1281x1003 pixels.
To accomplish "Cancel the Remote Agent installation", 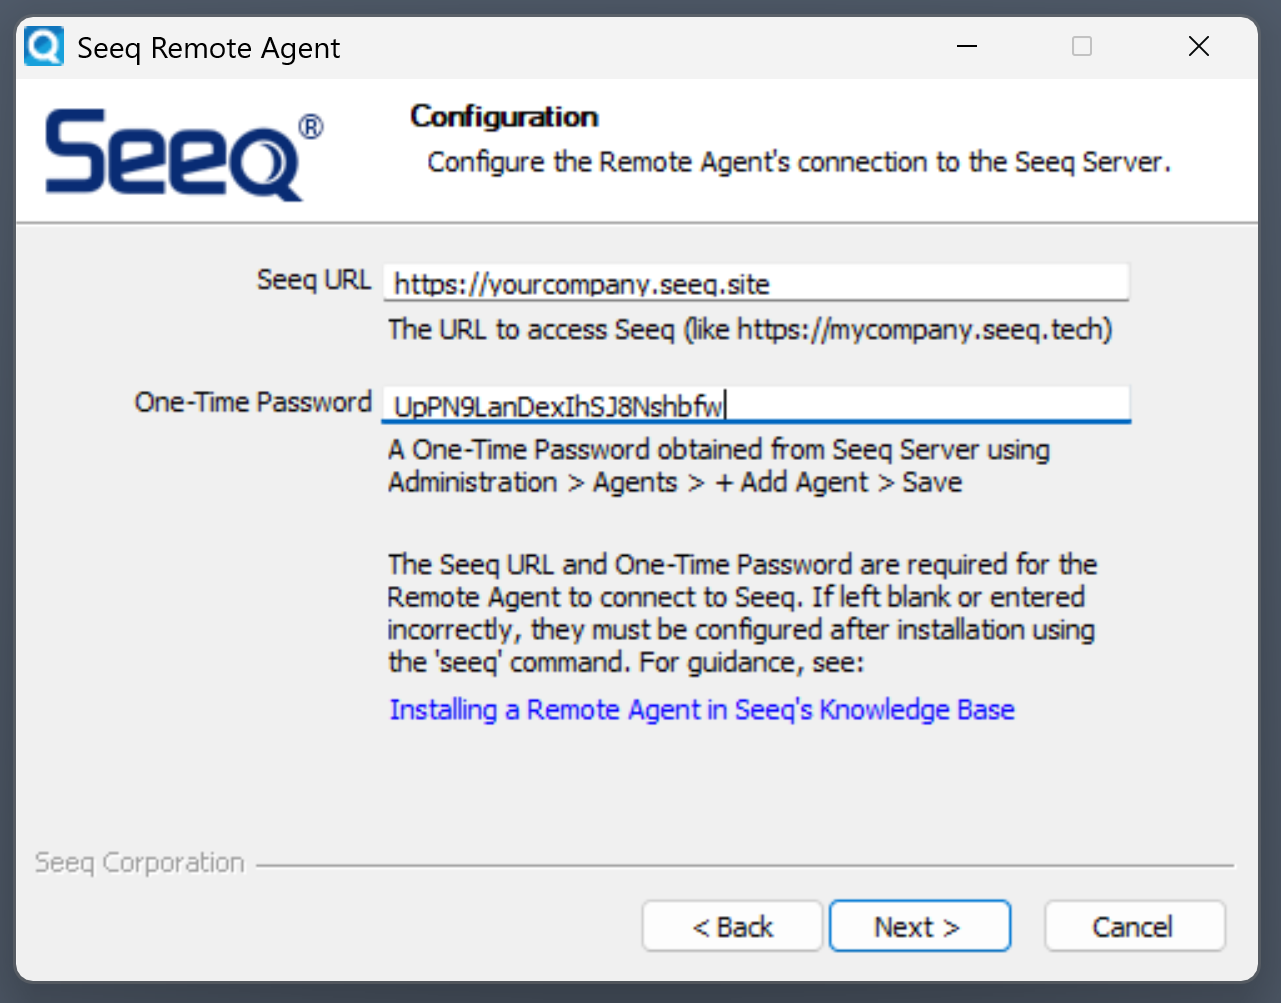I will point(1134,927).
